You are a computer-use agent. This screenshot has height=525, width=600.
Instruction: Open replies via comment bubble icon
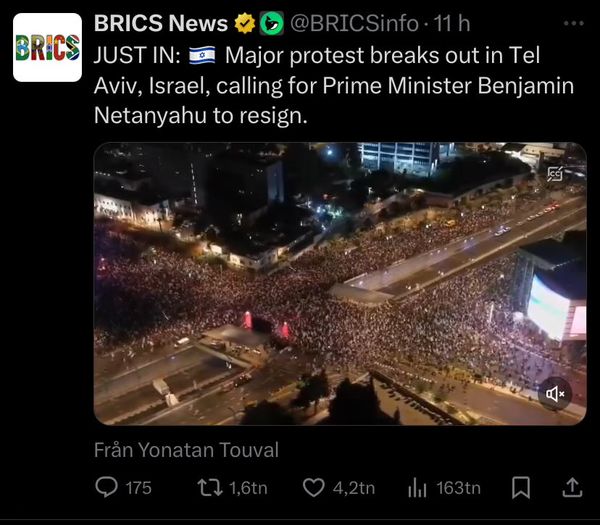coord(106,488)
